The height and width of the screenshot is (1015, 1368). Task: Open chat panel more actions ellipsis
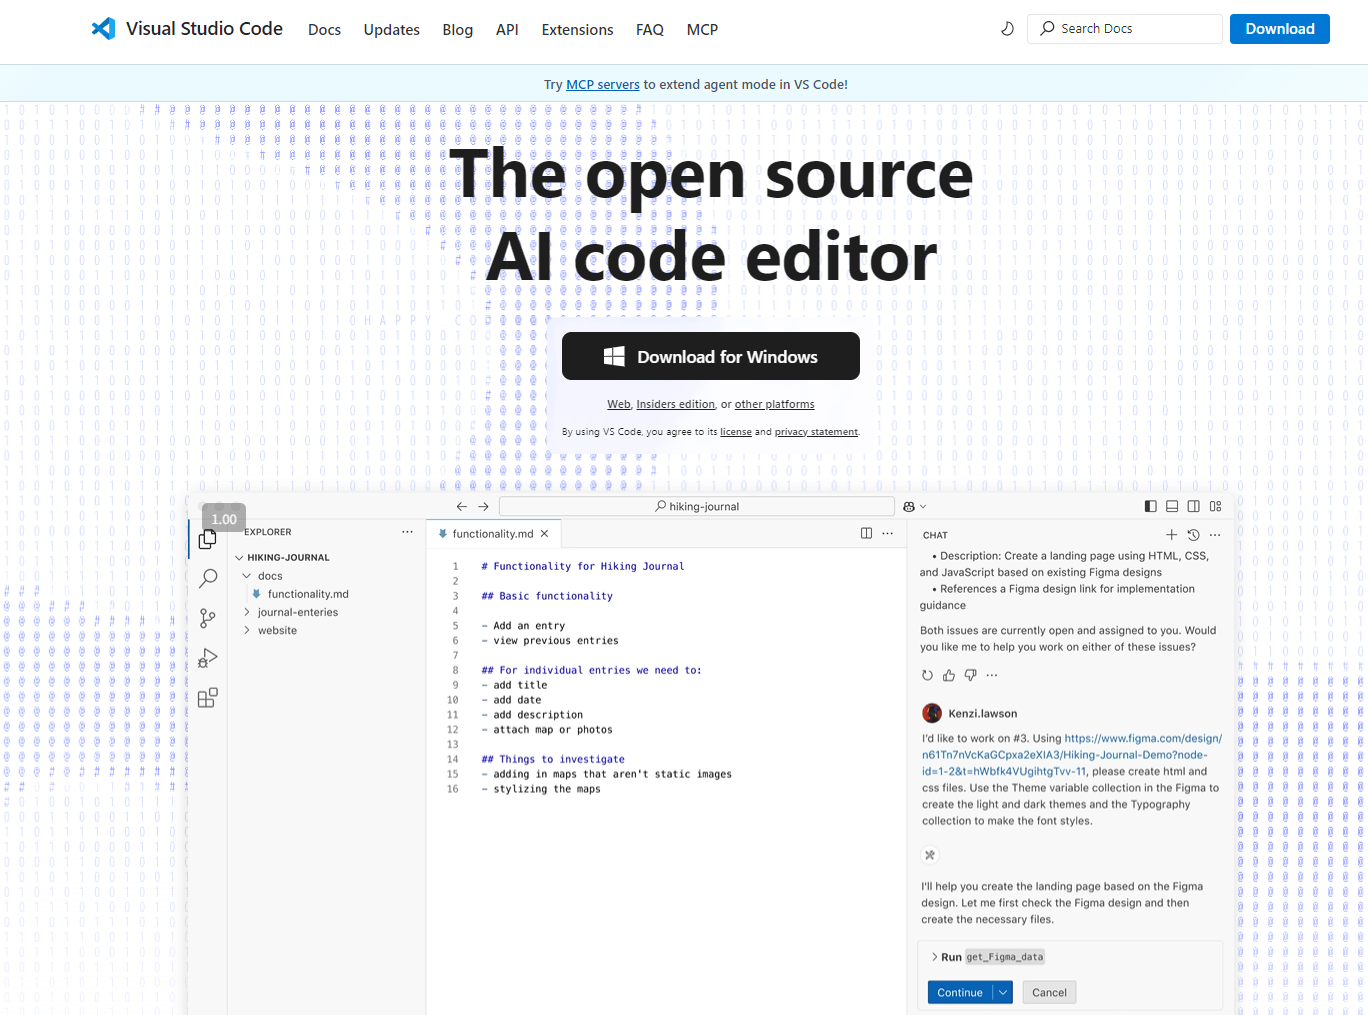(x=1215, y=535)
